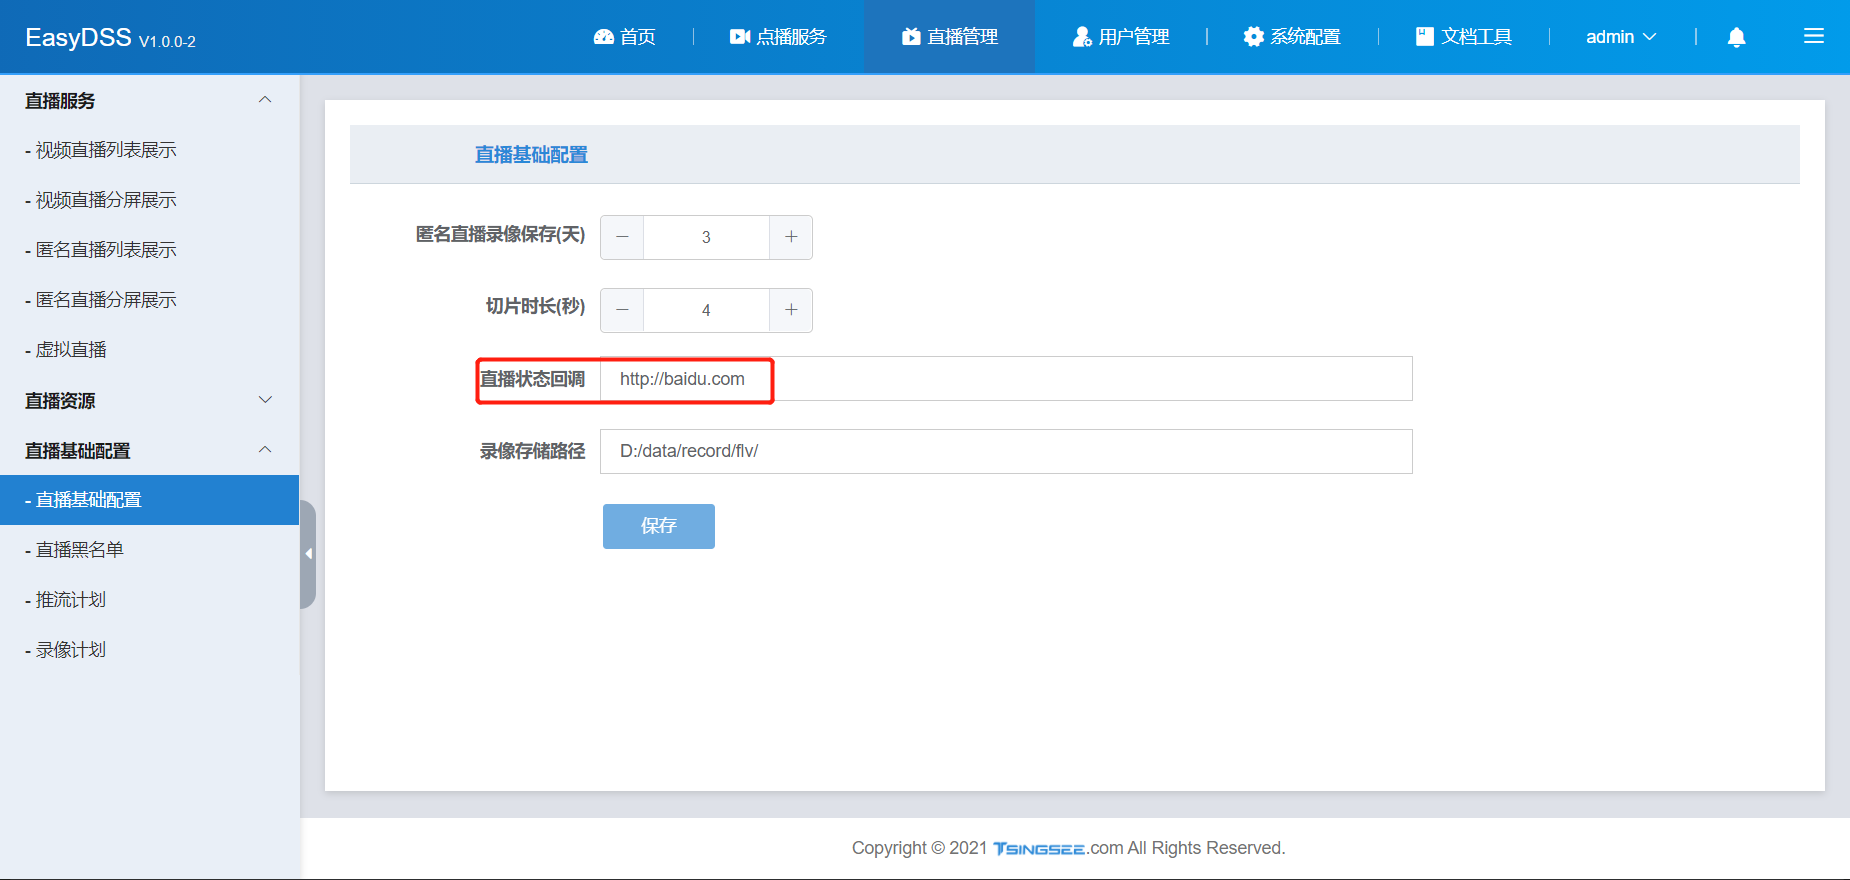Open 匿名直播列表展示 in sidebar
The image size is (1850, 880).
(x=150, y=250)
